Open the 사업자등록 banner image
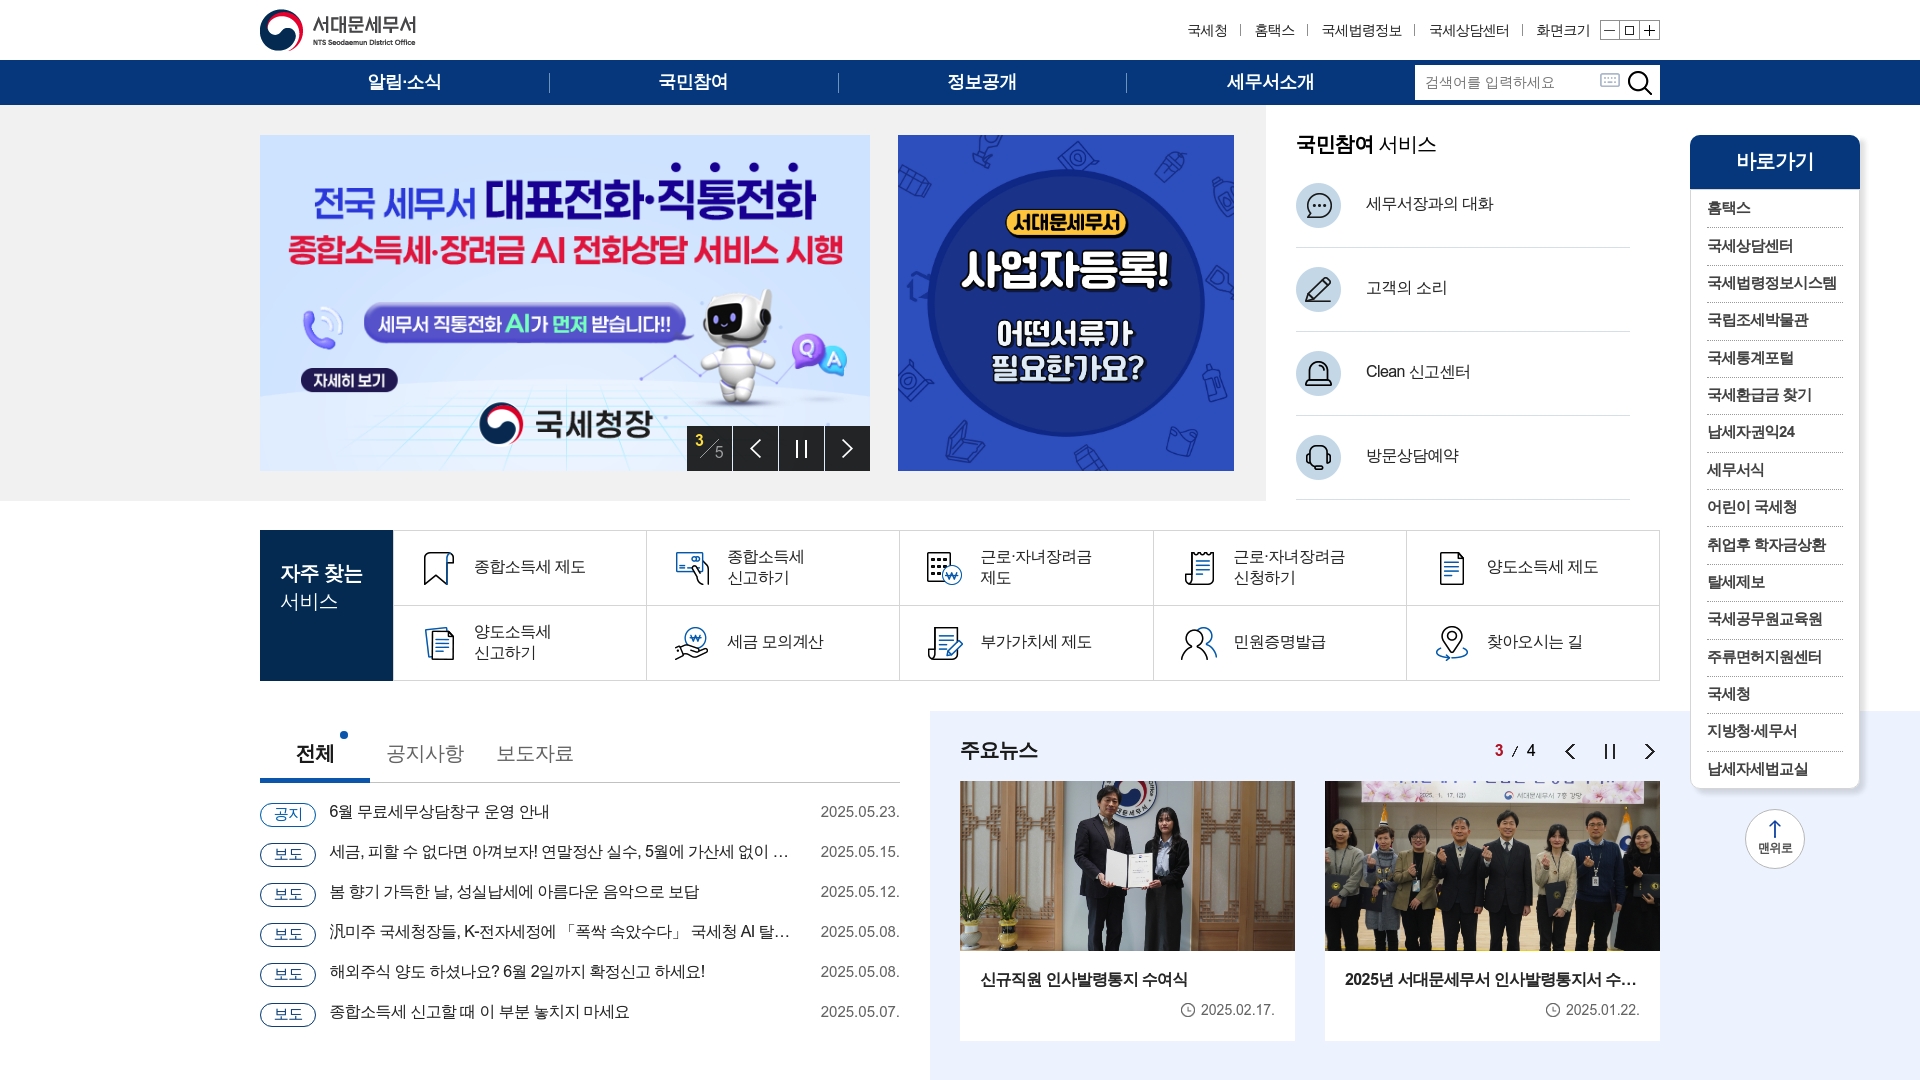 (x=1066, y=303)
